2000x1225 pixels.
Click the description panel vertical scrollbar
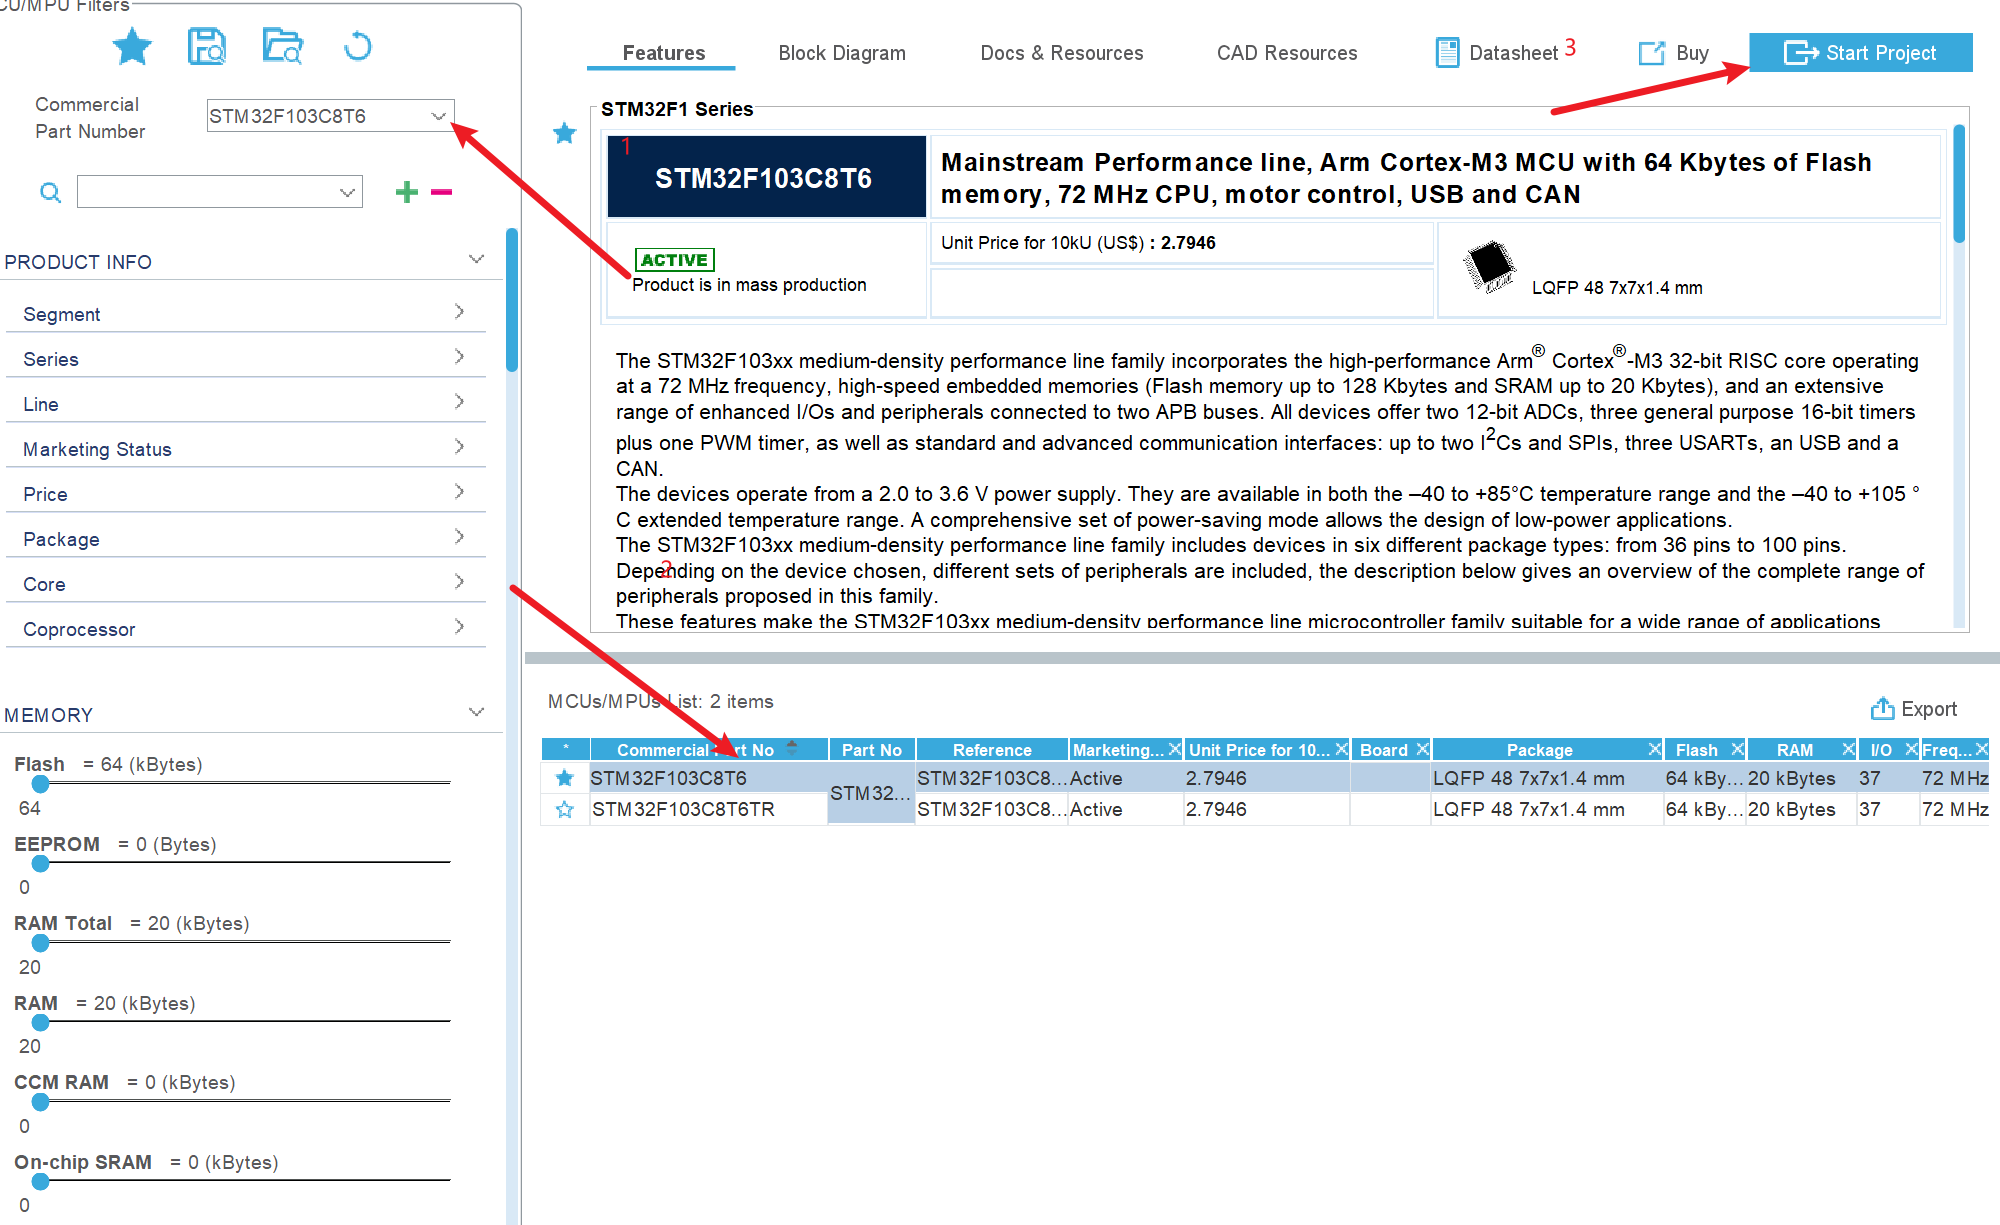pyautogui.click(x=1959, y=183)
